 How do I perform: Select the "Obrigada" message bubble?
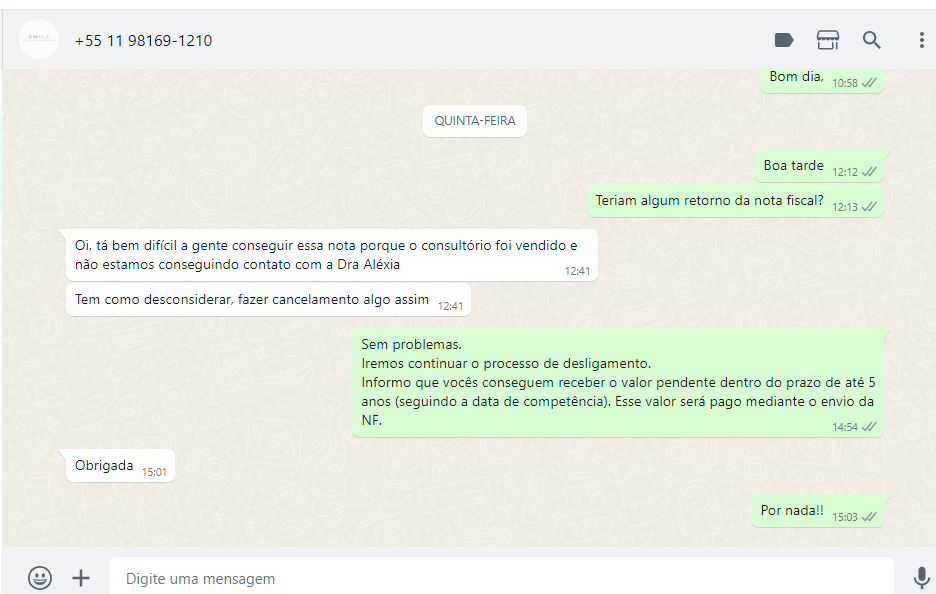pyautogui.click(x=121, y=466)
